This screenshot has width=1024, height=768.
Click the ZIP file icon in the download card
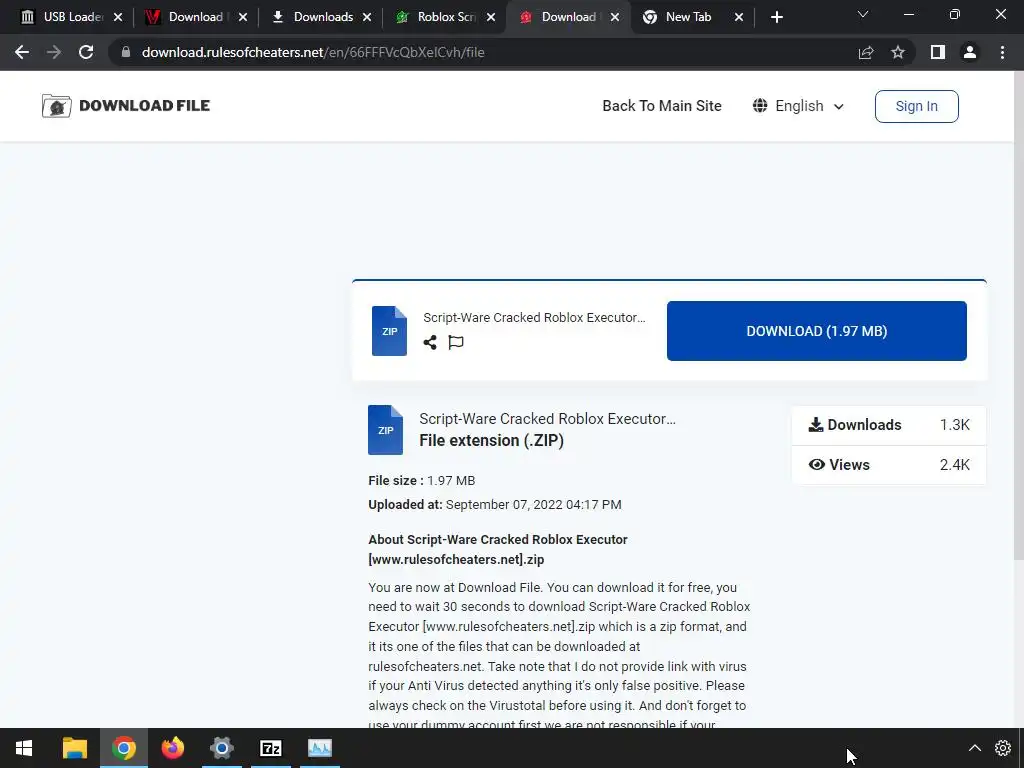point(389,331)
